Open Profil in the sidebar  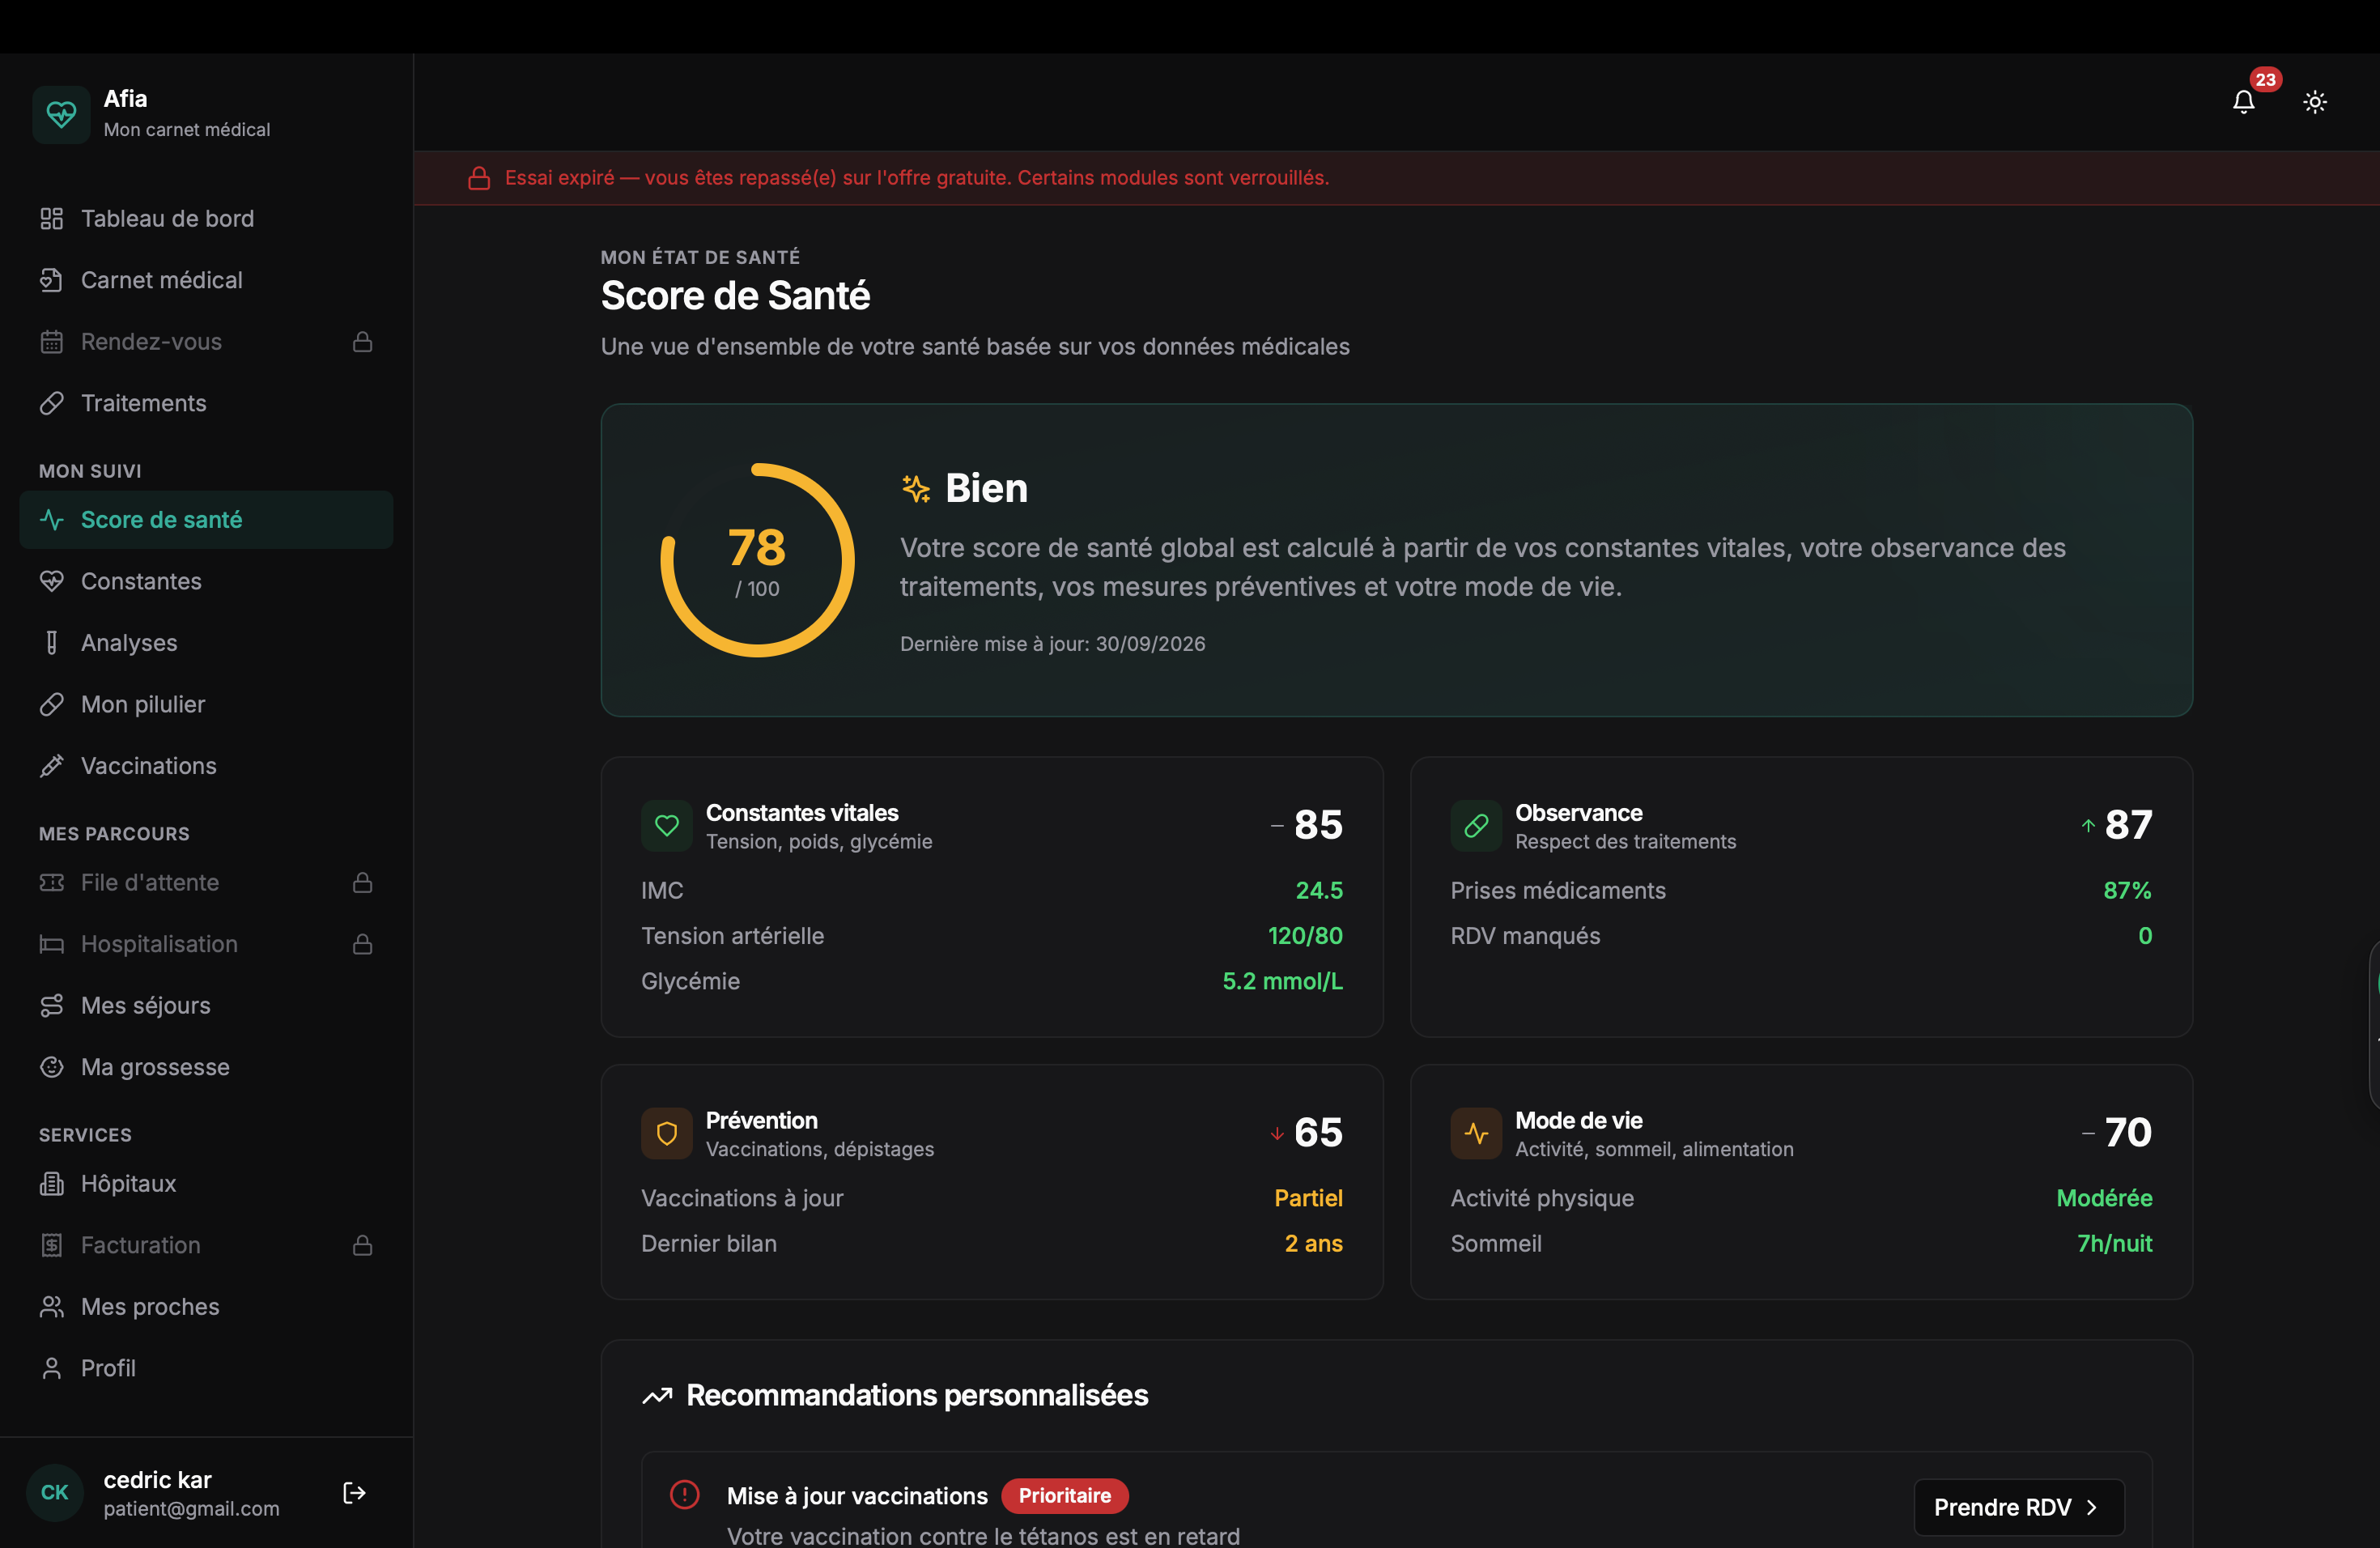206,1368
